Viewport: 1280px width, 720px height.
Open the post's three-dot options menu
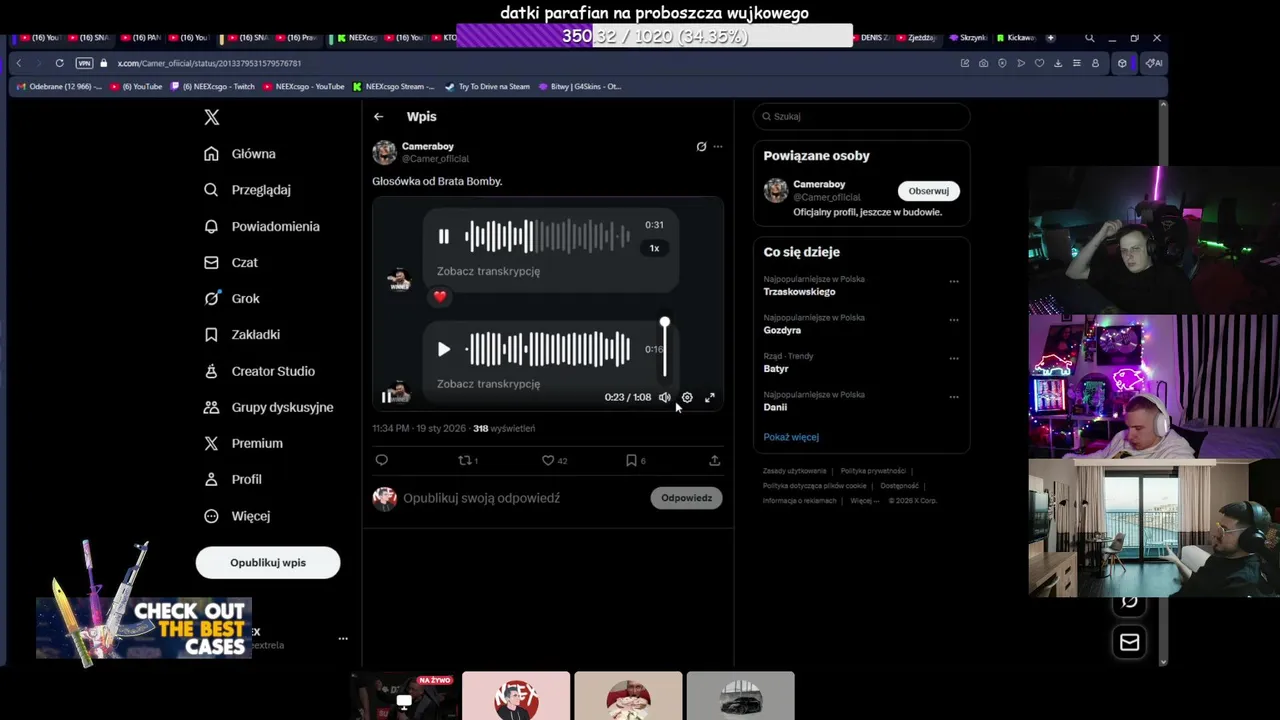click(x=717, y=146)
